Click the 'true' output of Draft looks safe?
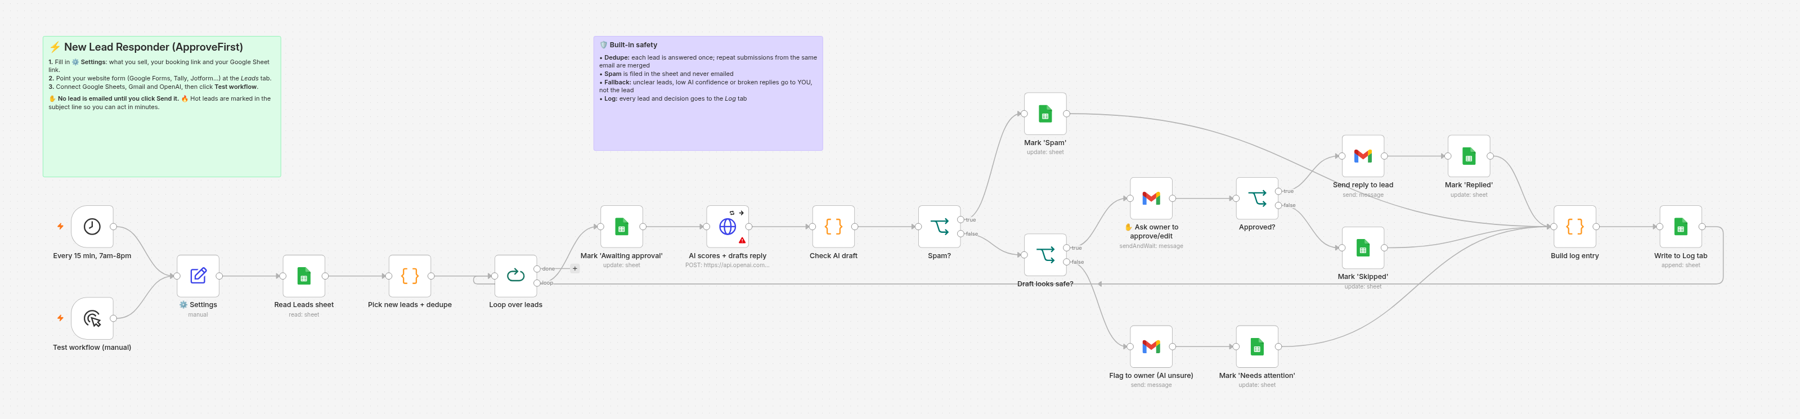The width and height of the screenshot is (1800, 419). point(1067,248)
